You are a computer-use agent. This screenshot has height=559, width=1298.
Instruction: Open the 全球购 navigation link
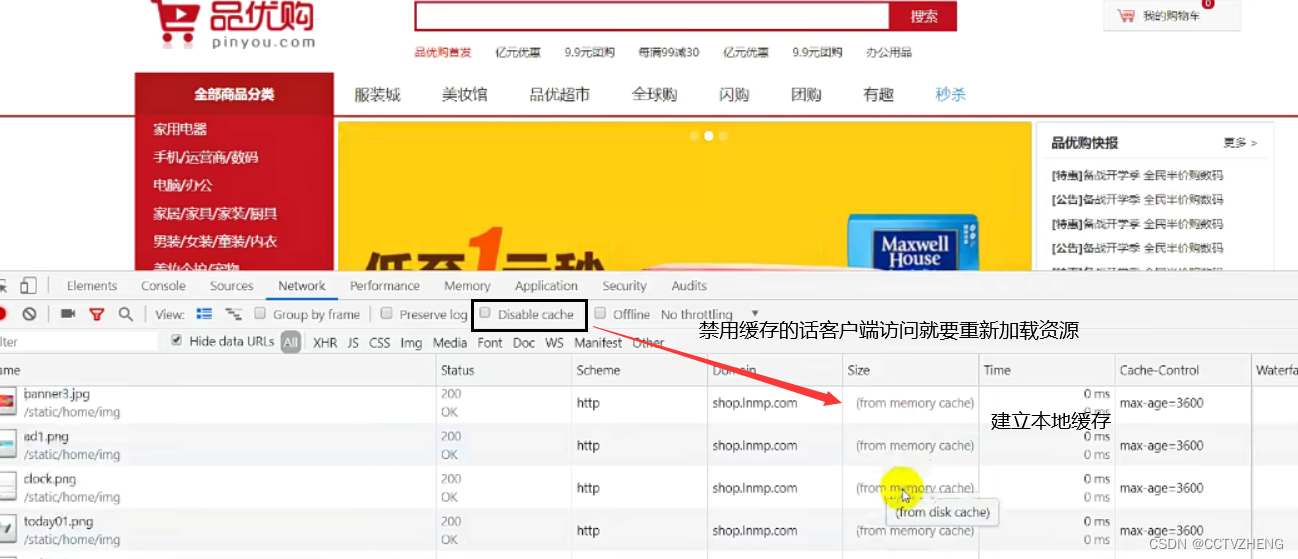coord(655,94)
